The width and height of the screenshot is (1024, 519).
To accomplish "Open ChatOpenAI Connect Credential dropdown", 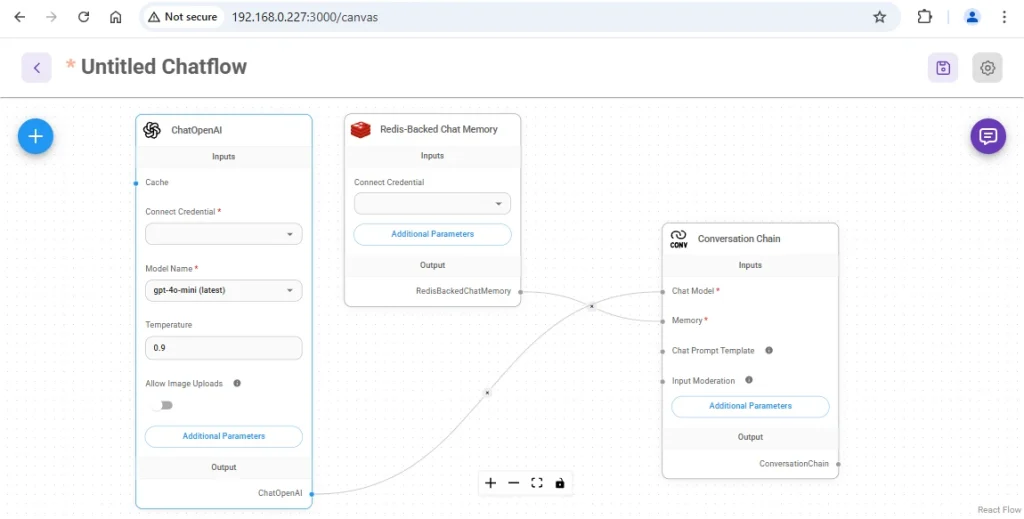I will [x=223, y=234].
